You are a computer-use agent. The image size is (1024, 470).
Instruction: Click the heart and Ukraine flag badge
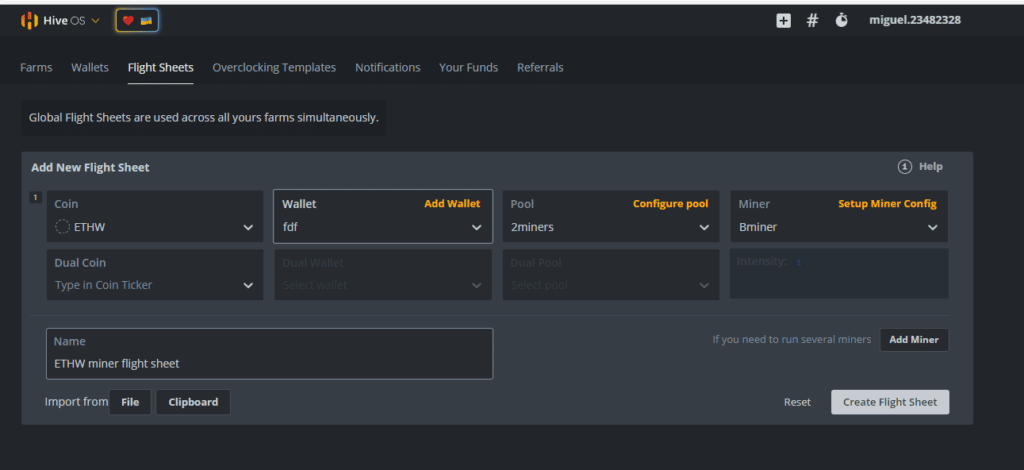pyautogui.click(x=137, y=21)
